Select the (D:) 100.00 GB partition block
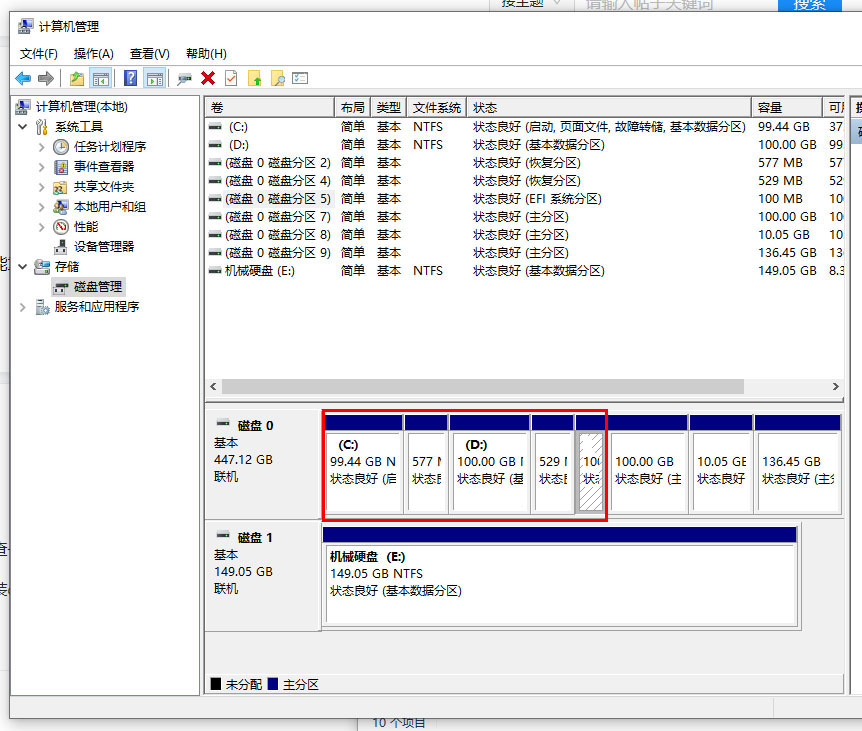This screenshot has height=731, width=862. 490,464
